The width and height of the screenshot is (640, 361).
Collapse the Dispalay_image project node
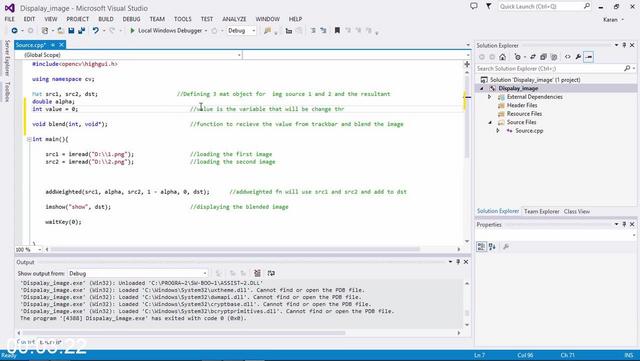tap(482, 88)
